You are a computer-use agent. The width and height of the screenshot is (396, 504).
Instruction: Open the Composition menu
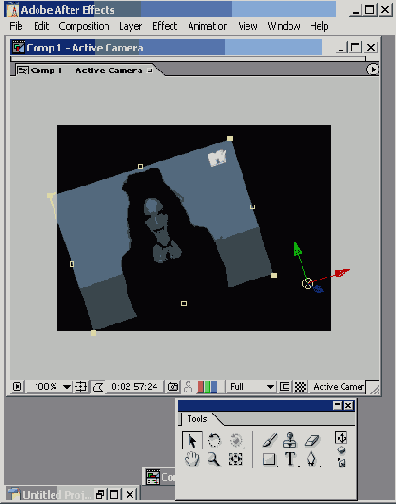coord(84,26)
